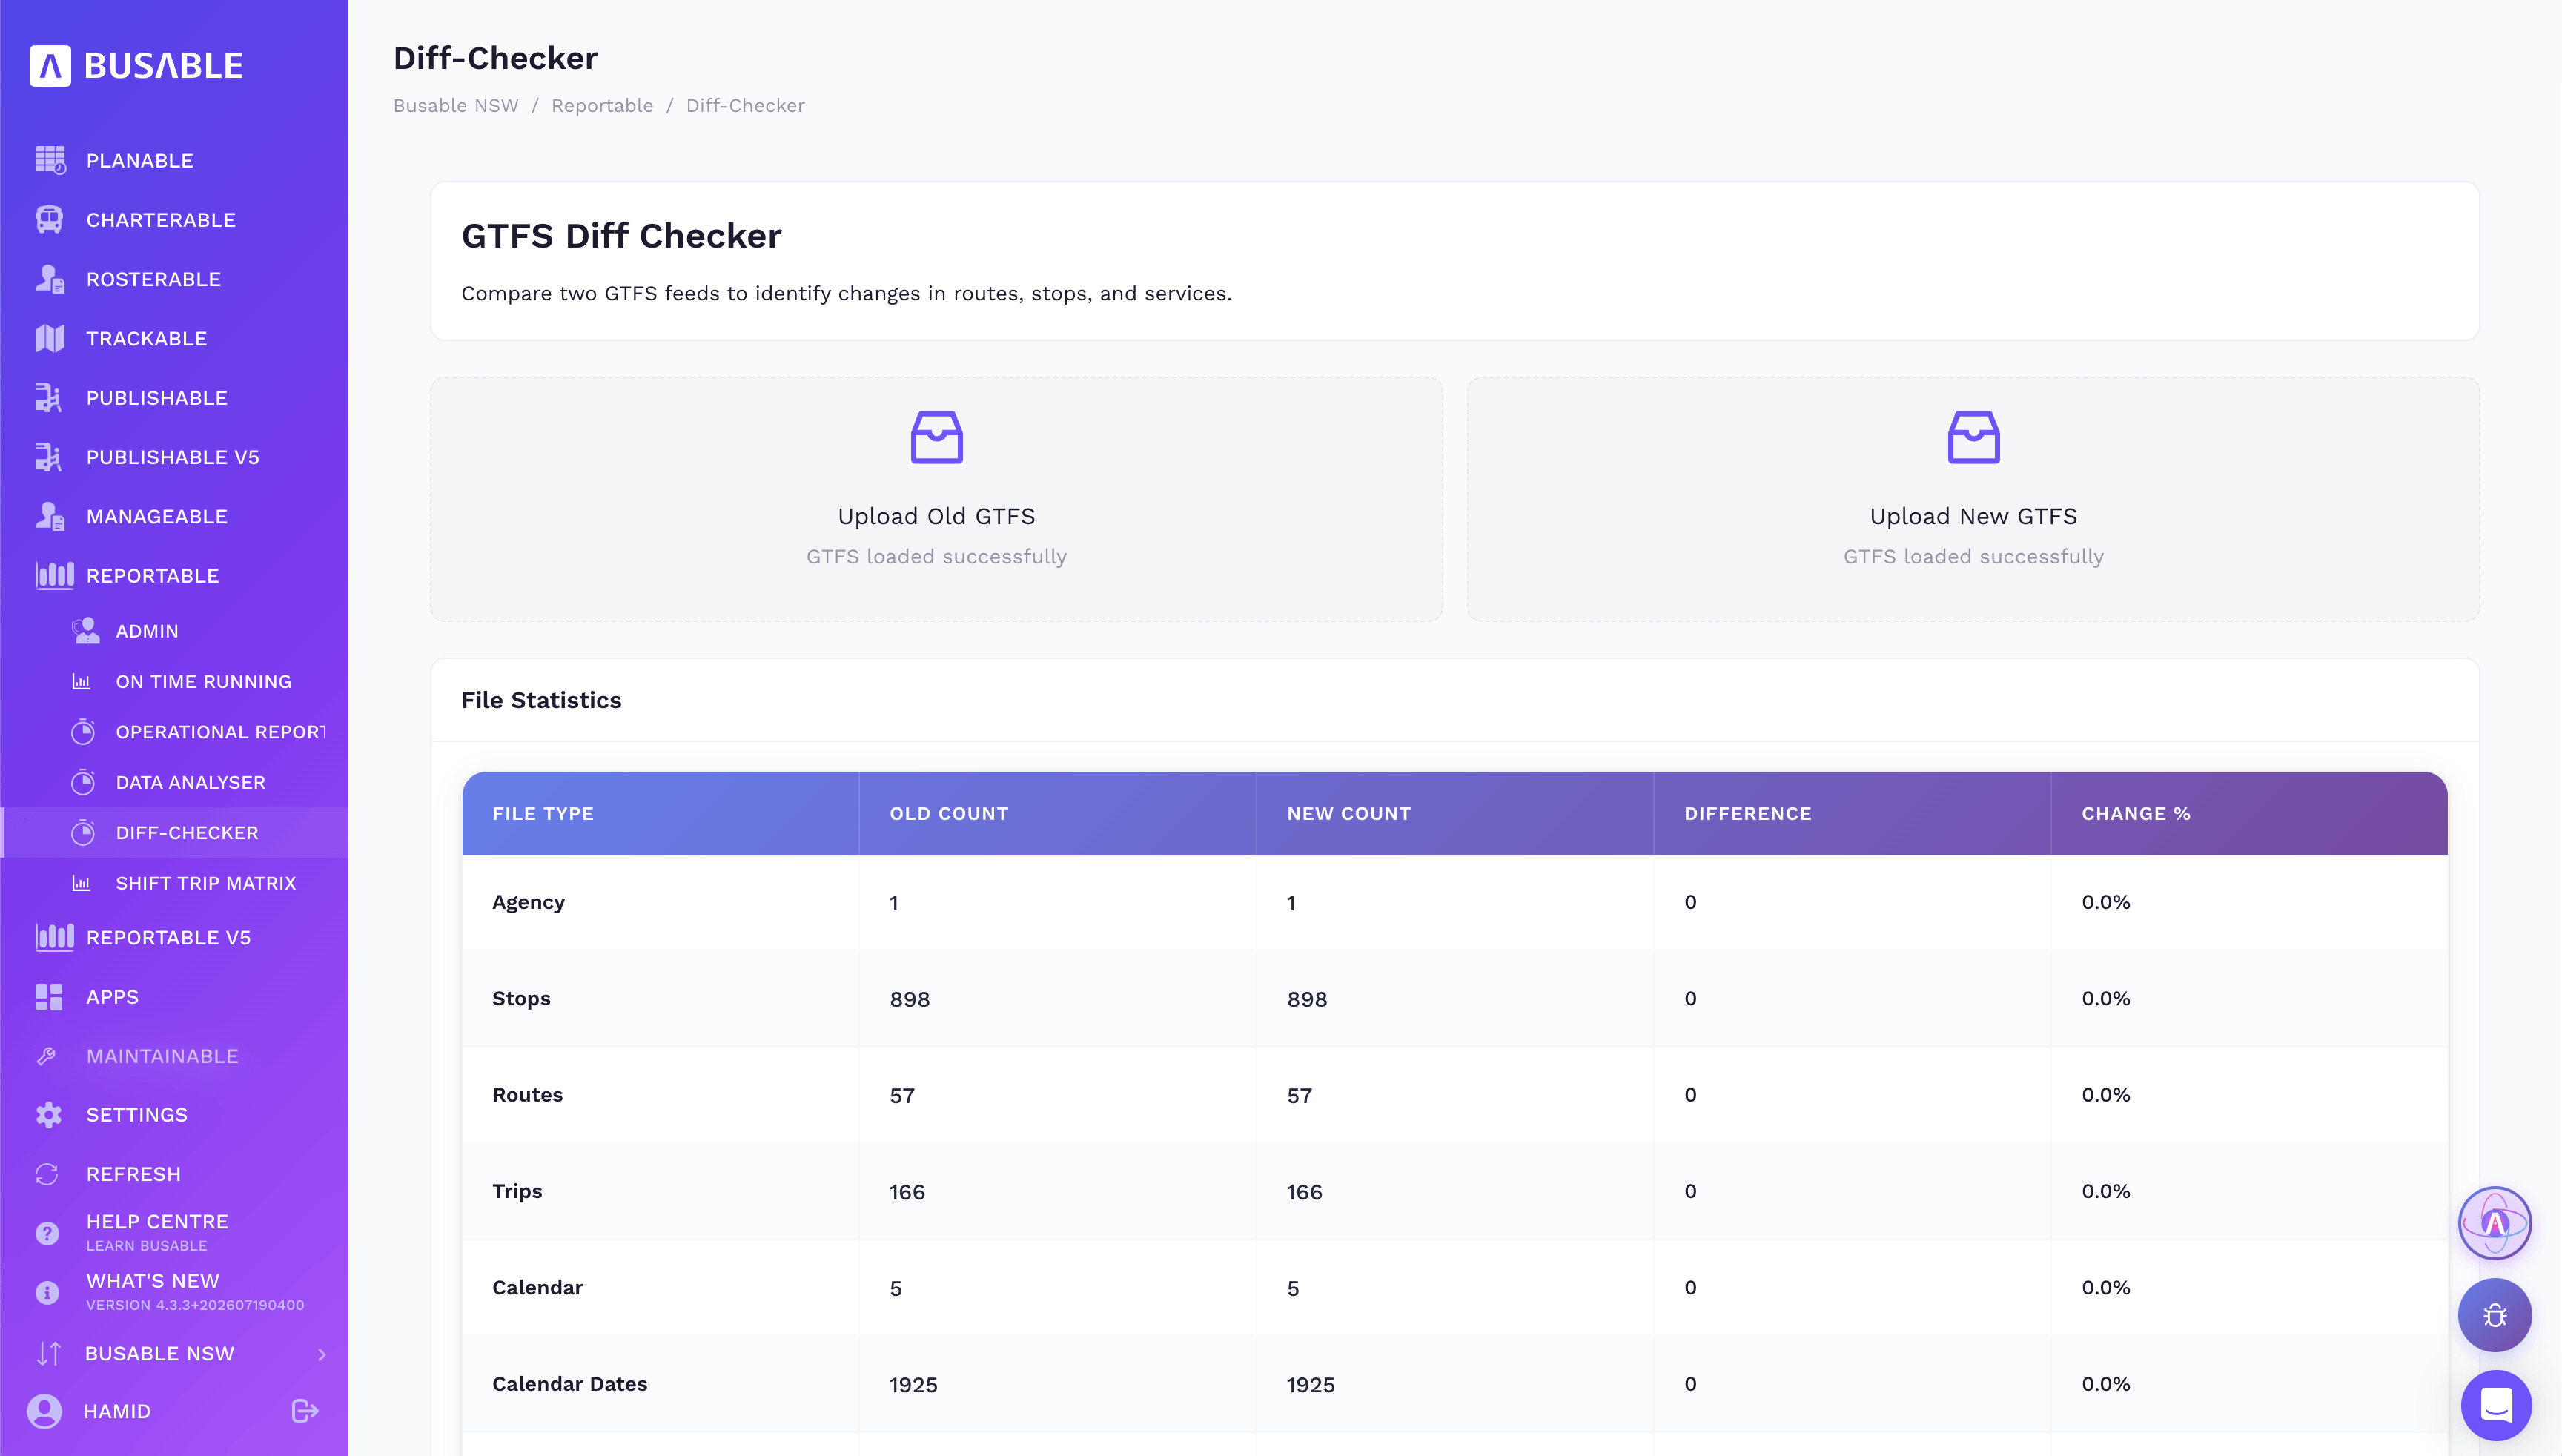Open the Maintainable module
This screenshot has height=1456, width=2562.
click(174, 1056)
